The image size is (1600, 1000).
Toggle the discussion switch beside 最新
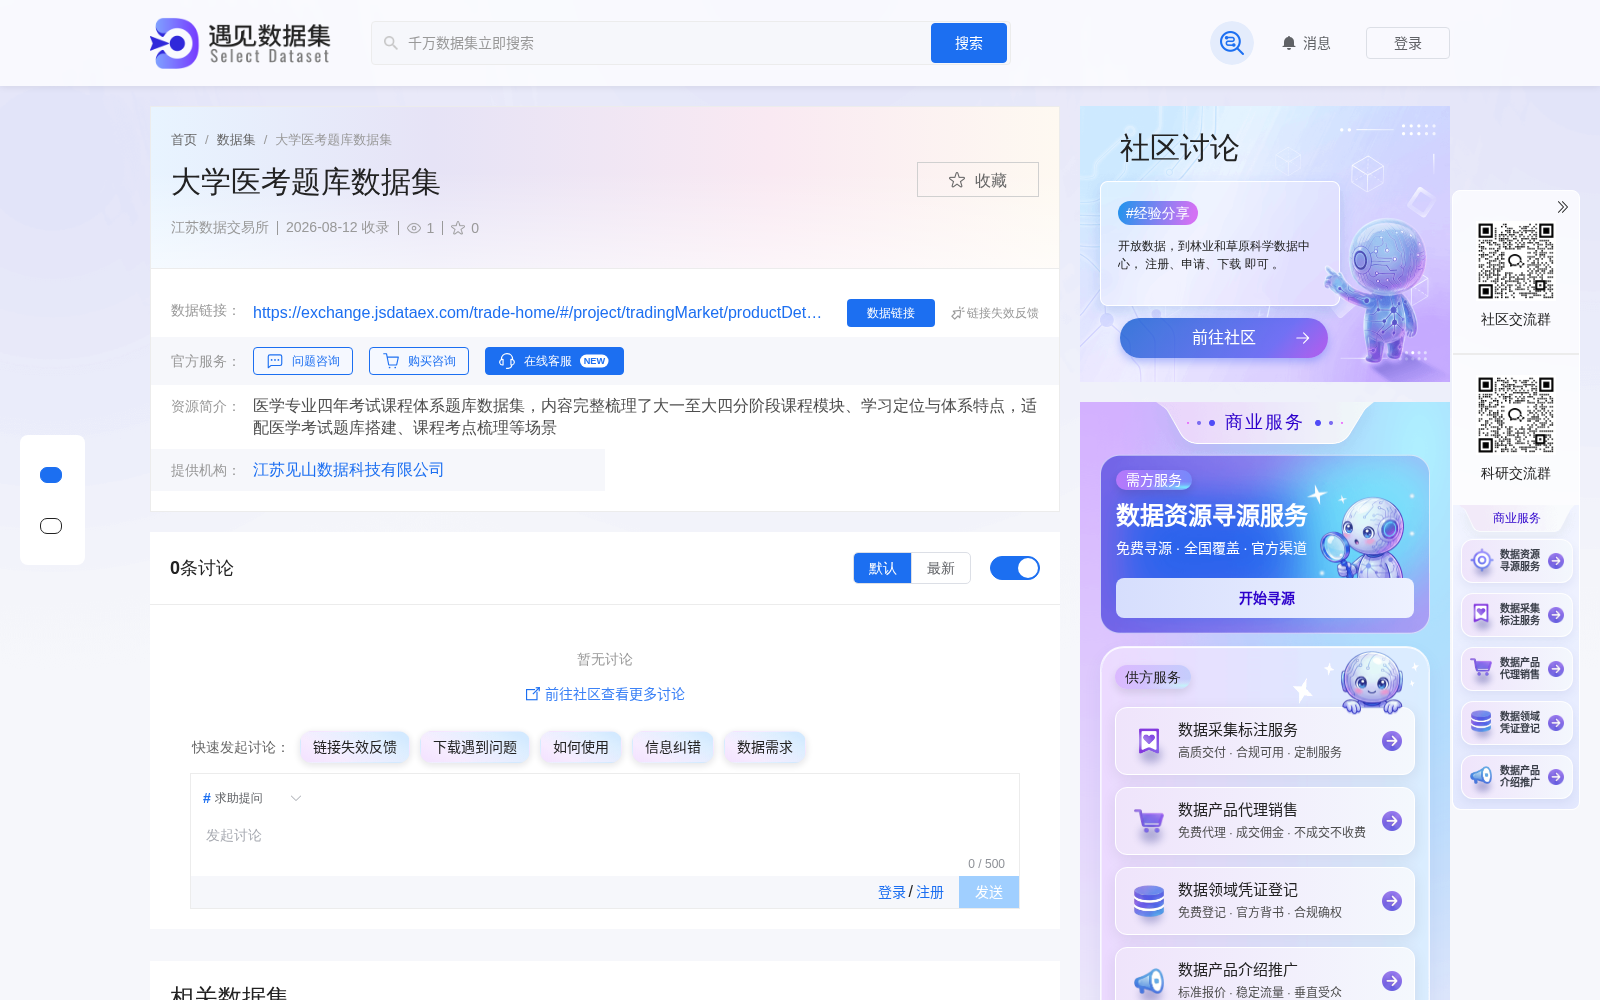pos(1015,568)
